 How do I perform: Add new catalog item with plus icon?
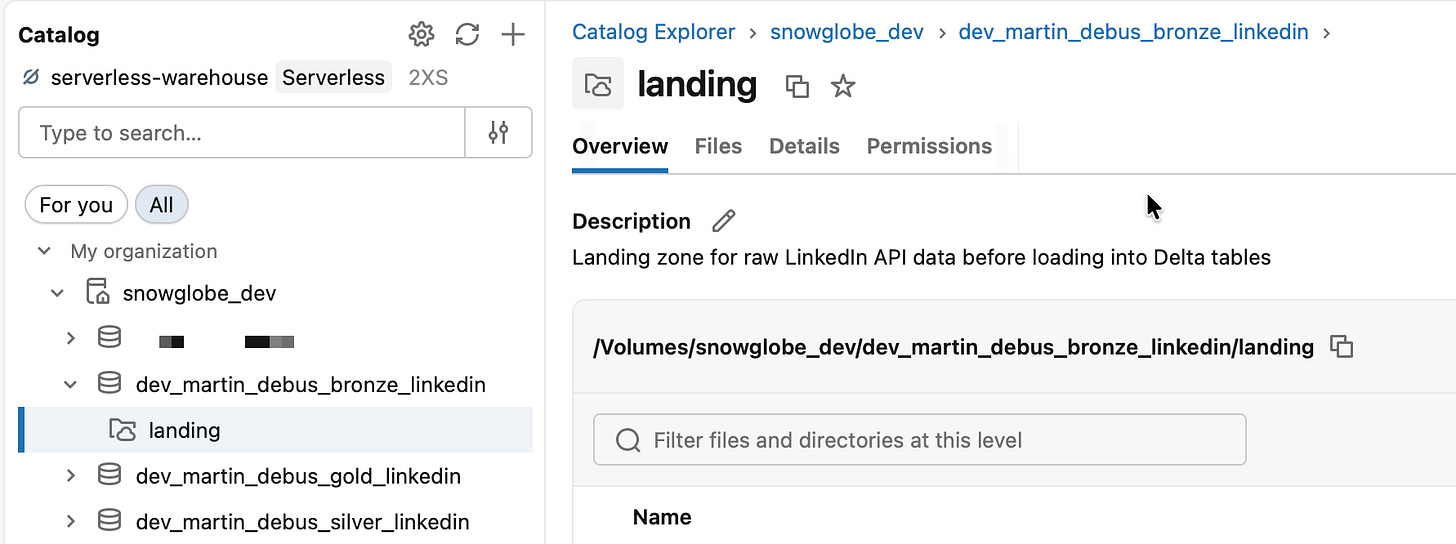point(513,35)
